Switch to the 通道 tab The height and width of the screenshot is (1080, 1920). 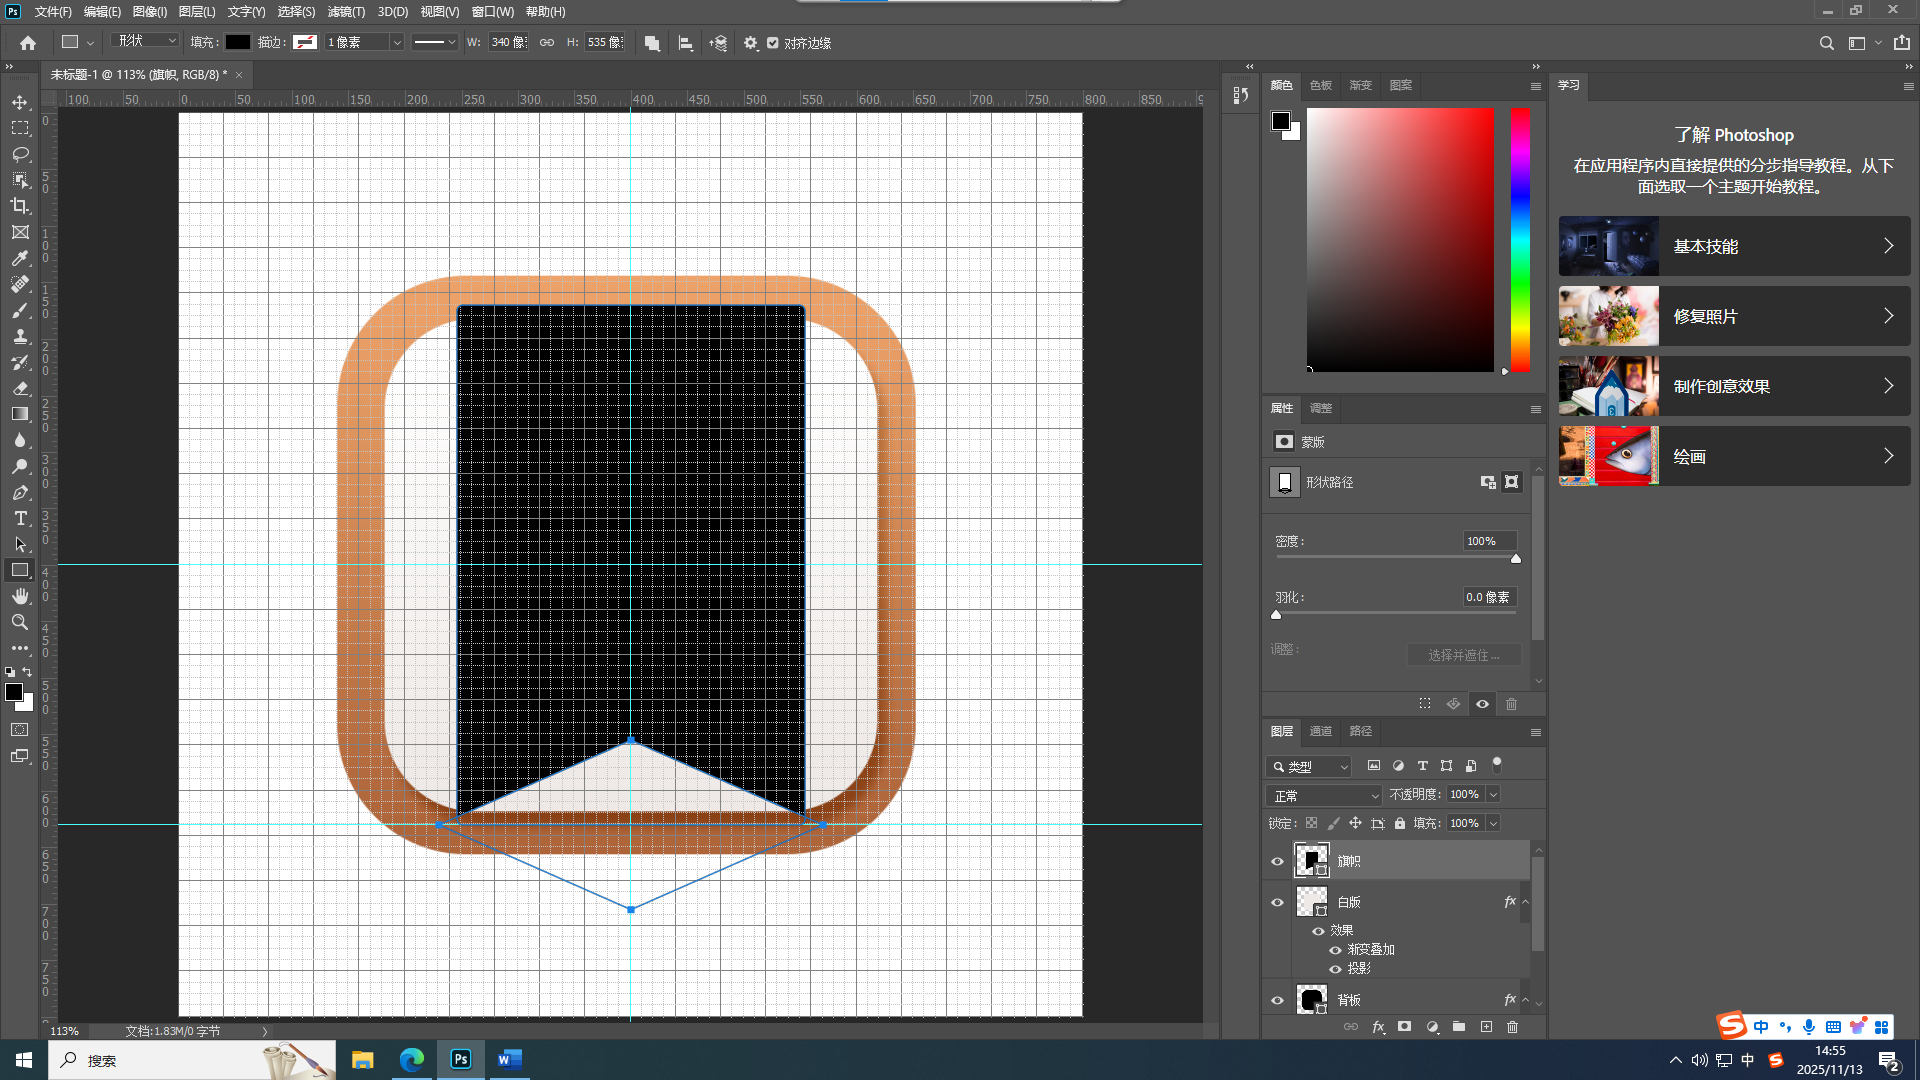(x=1320, y=731)
